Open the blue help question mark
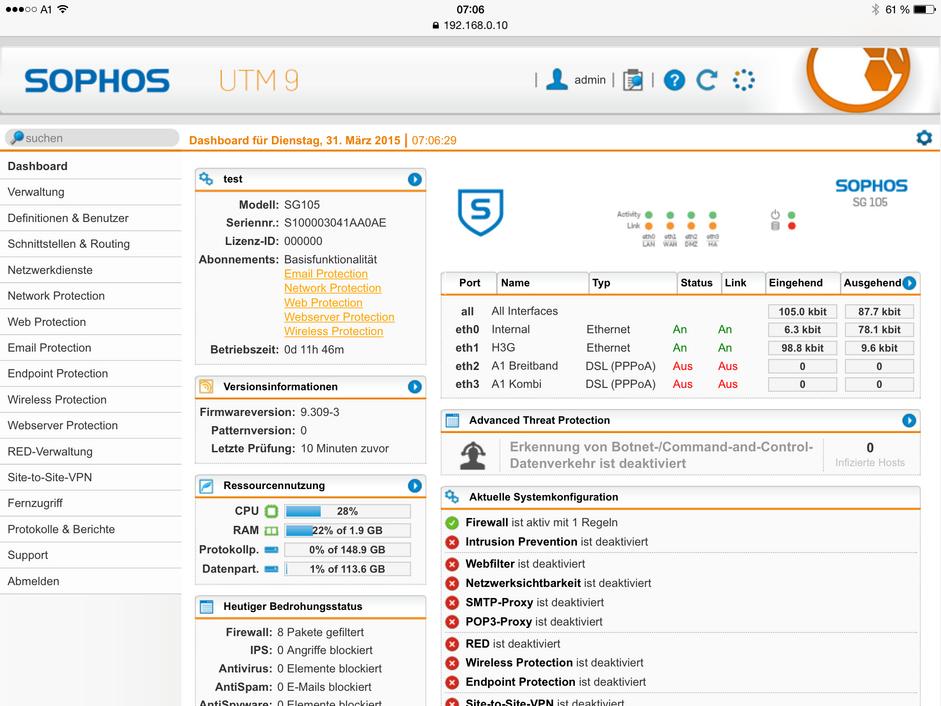The image size is (941, 706). pyautogui.click(x=675, y=80)
